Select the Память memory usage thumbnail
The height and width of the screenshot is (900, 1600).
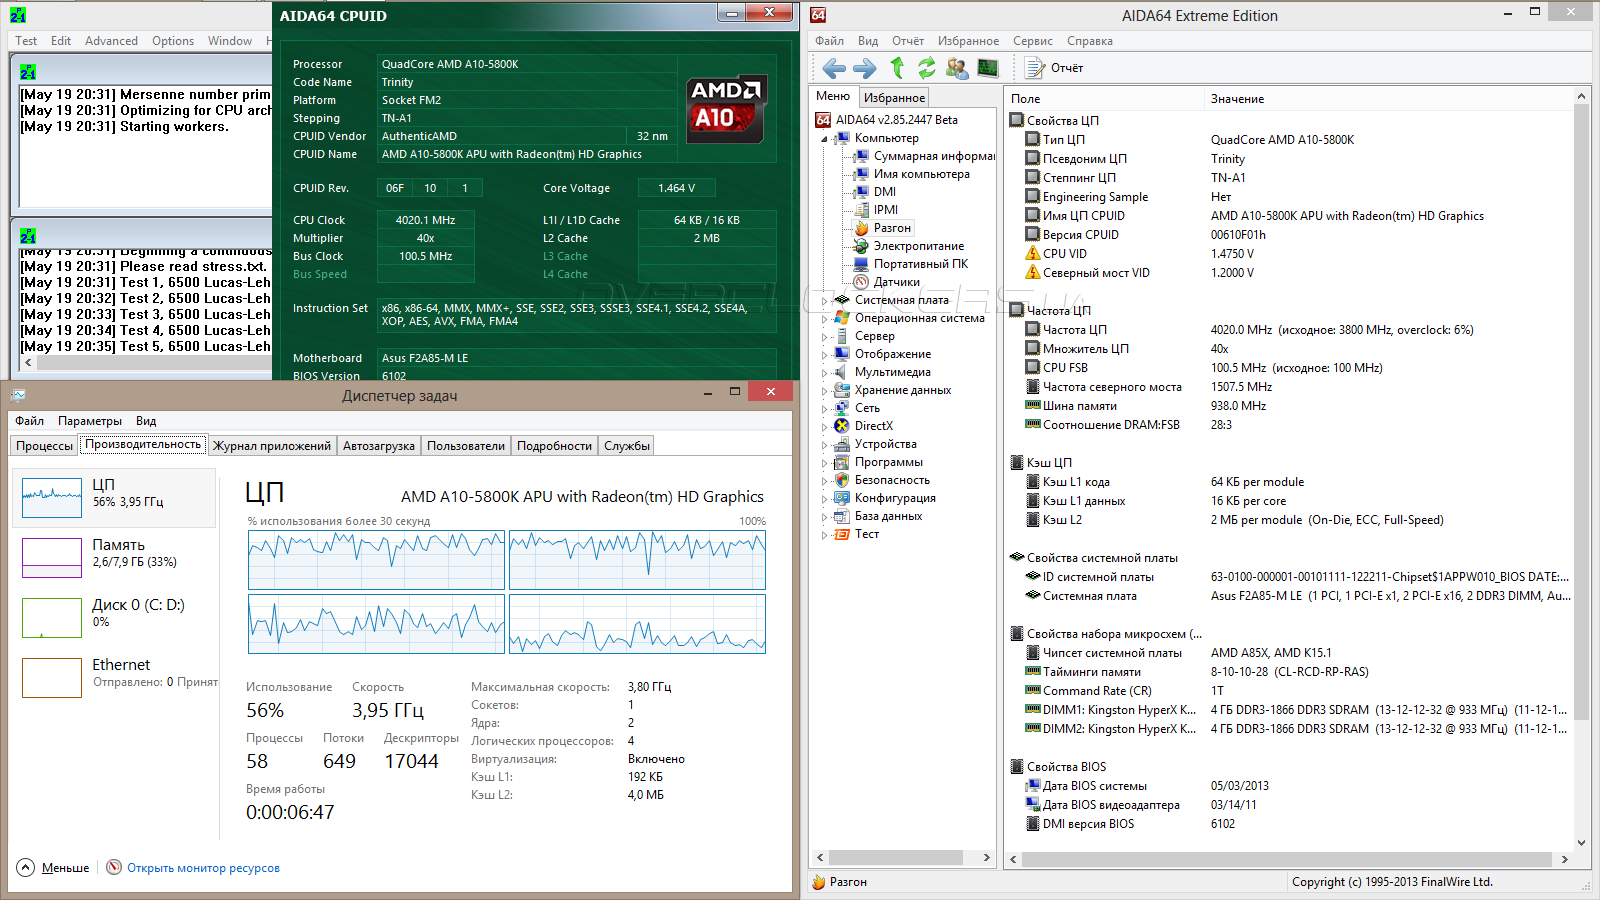[x=115, y=557]
